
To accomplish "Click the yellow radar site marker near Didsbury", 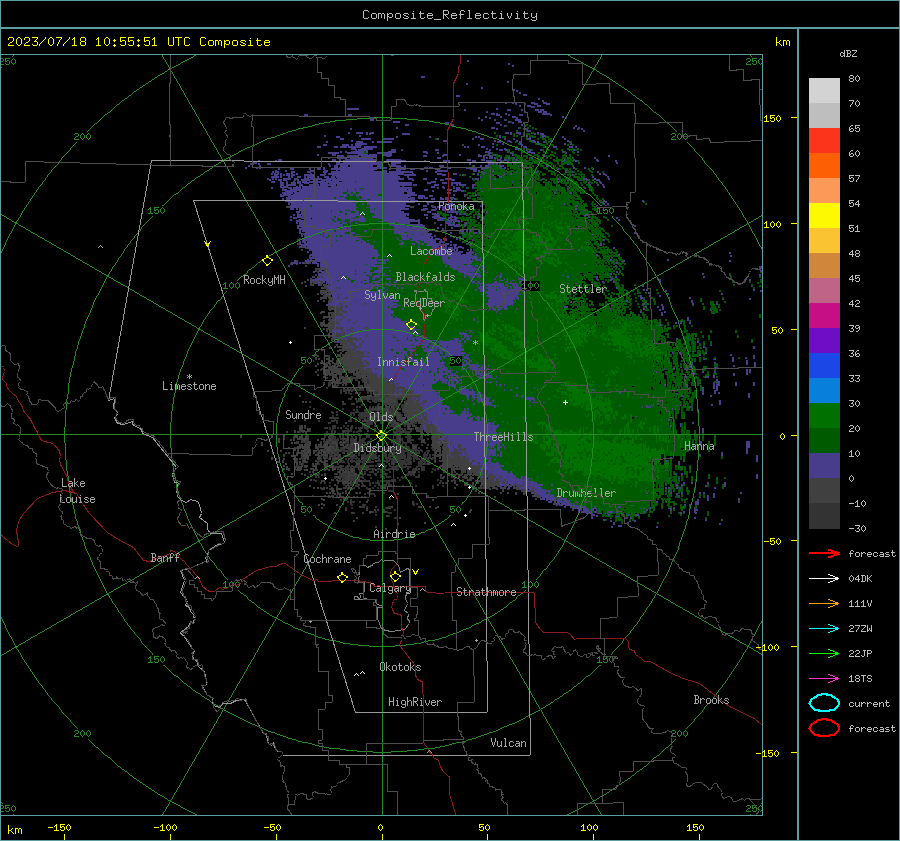I will (381, 436).
